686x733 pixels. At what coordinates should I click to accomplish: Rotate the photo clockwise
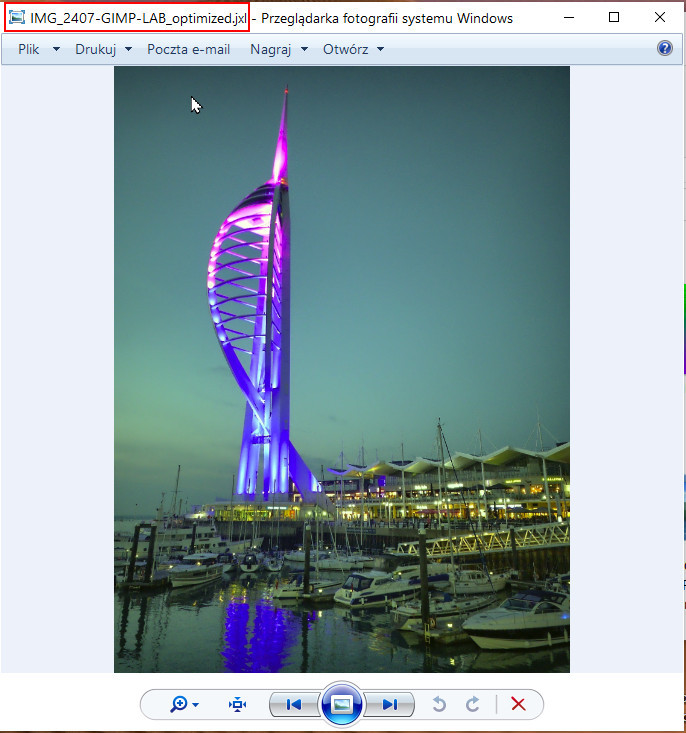[472, 704]
